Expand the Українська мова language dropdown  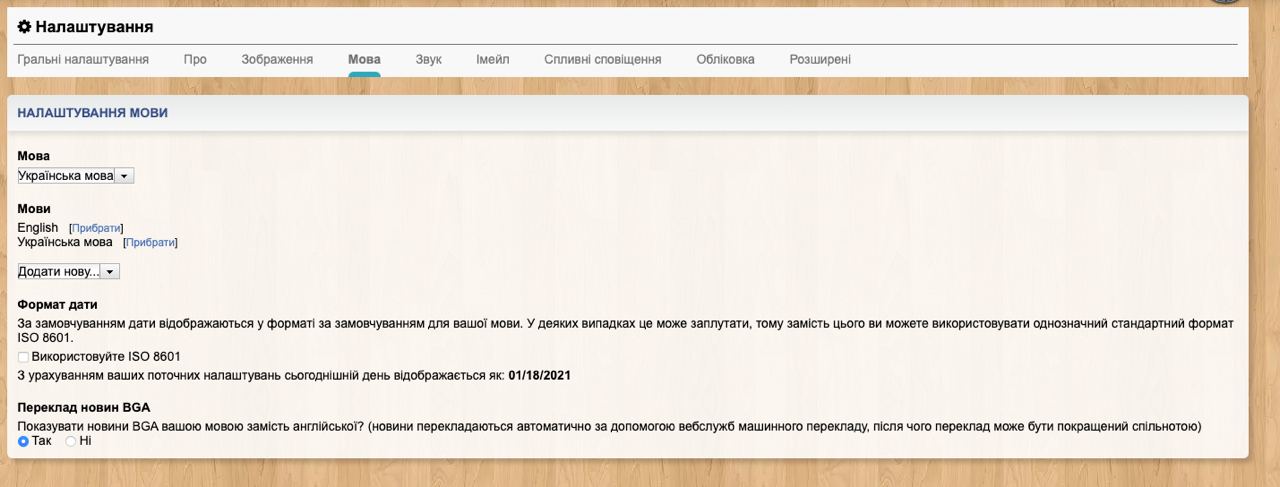[76, 176]
